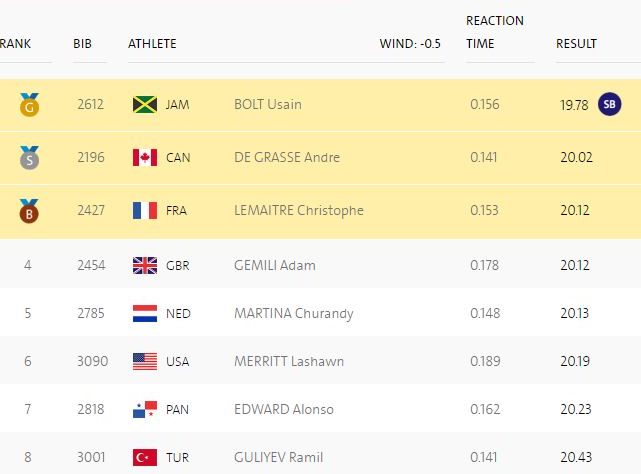
Task: Click the BIB column header
Action: point(82,43)
